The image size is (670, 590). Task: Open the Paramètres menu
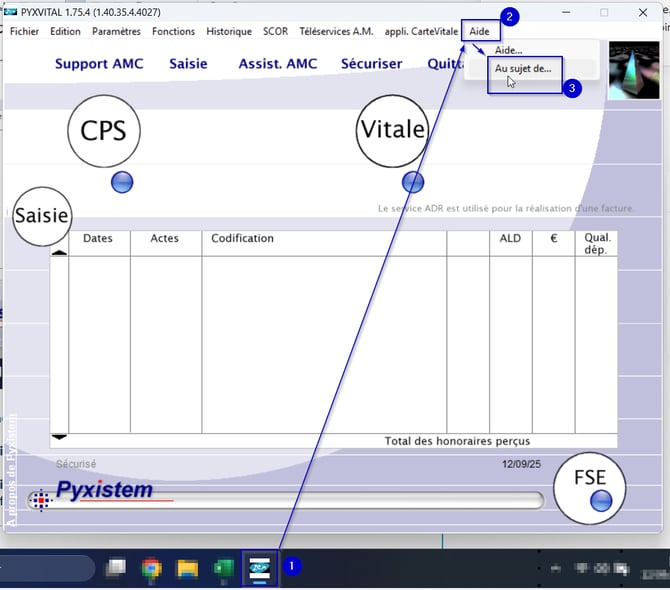coord(116,32)
